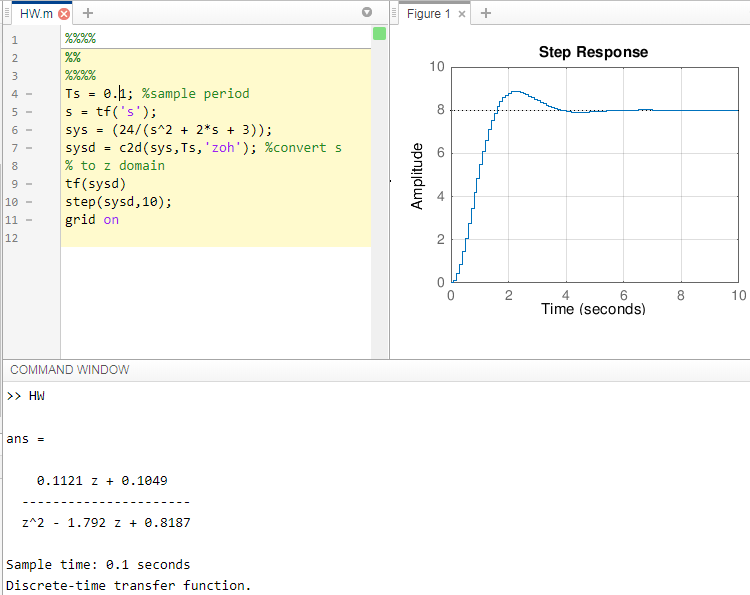Click the 'ans =' output line
Image resolution: width=750 pixels, height=595 pixels.
tap(25, 439)
